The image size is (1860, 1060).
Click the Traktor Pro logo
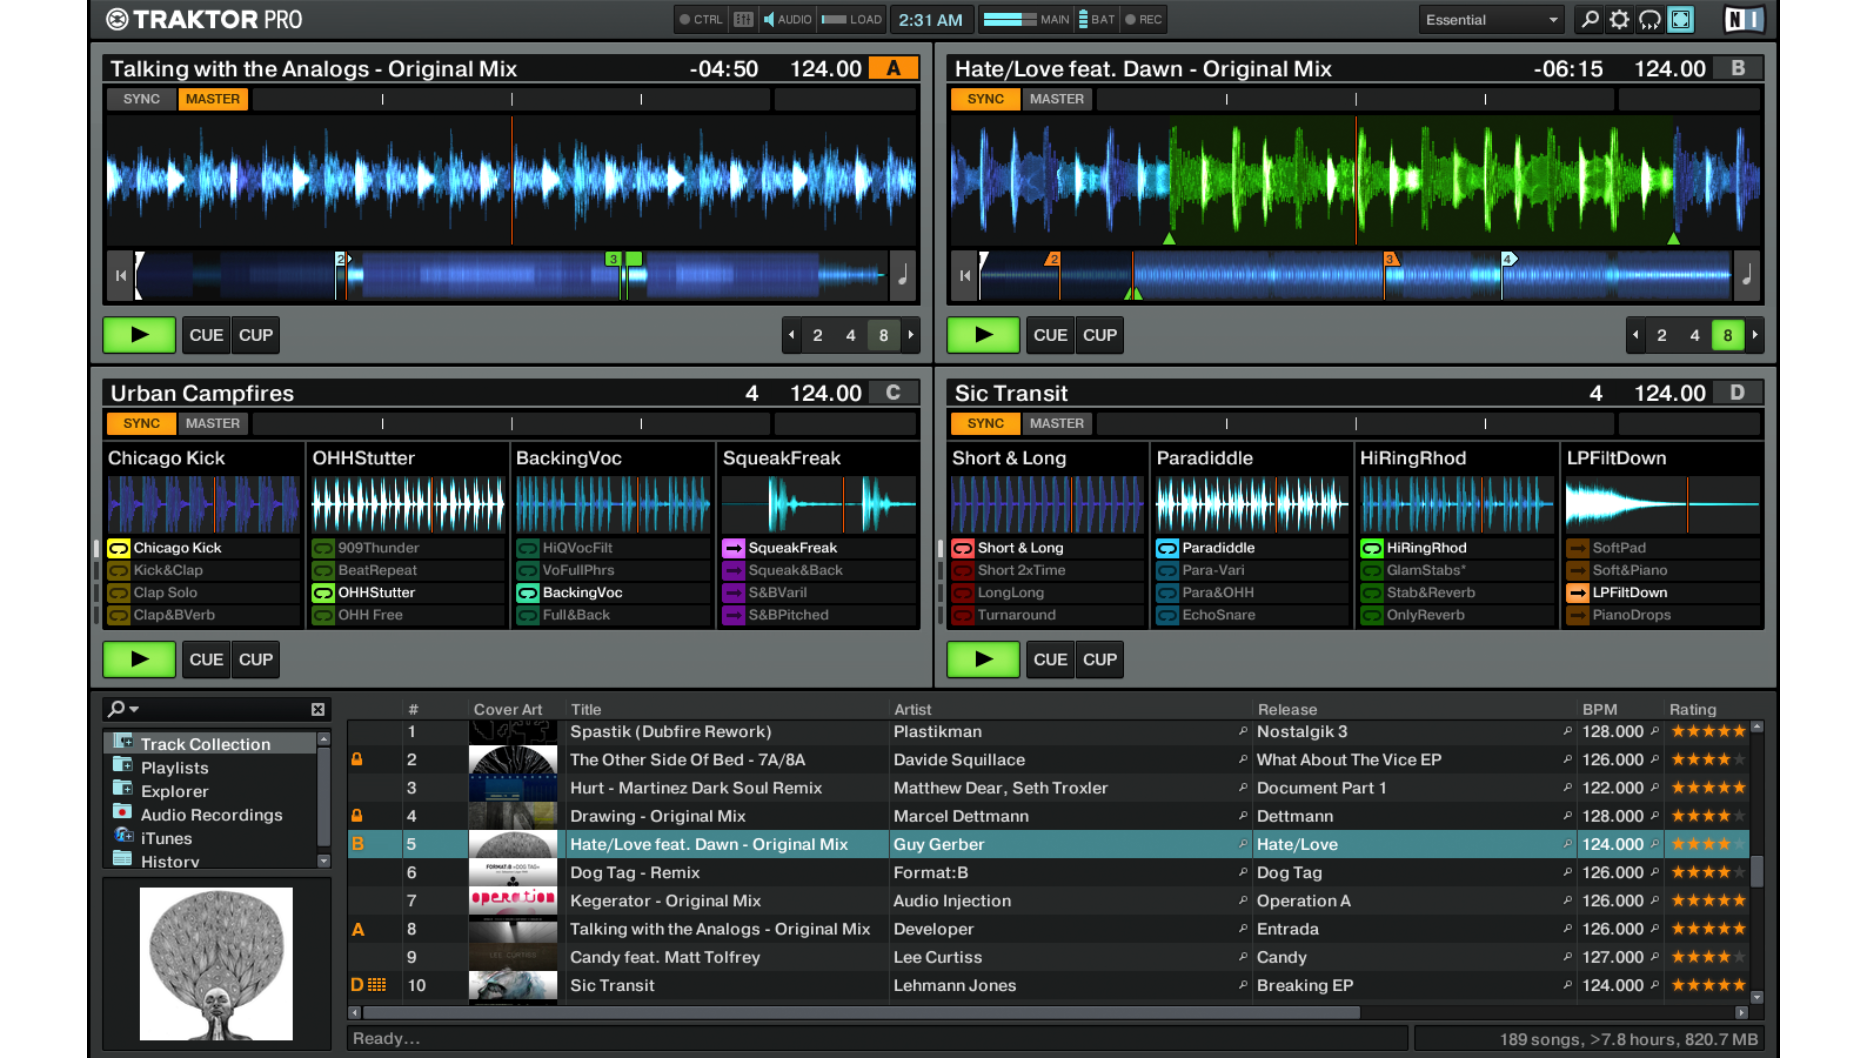coord(204,19)
